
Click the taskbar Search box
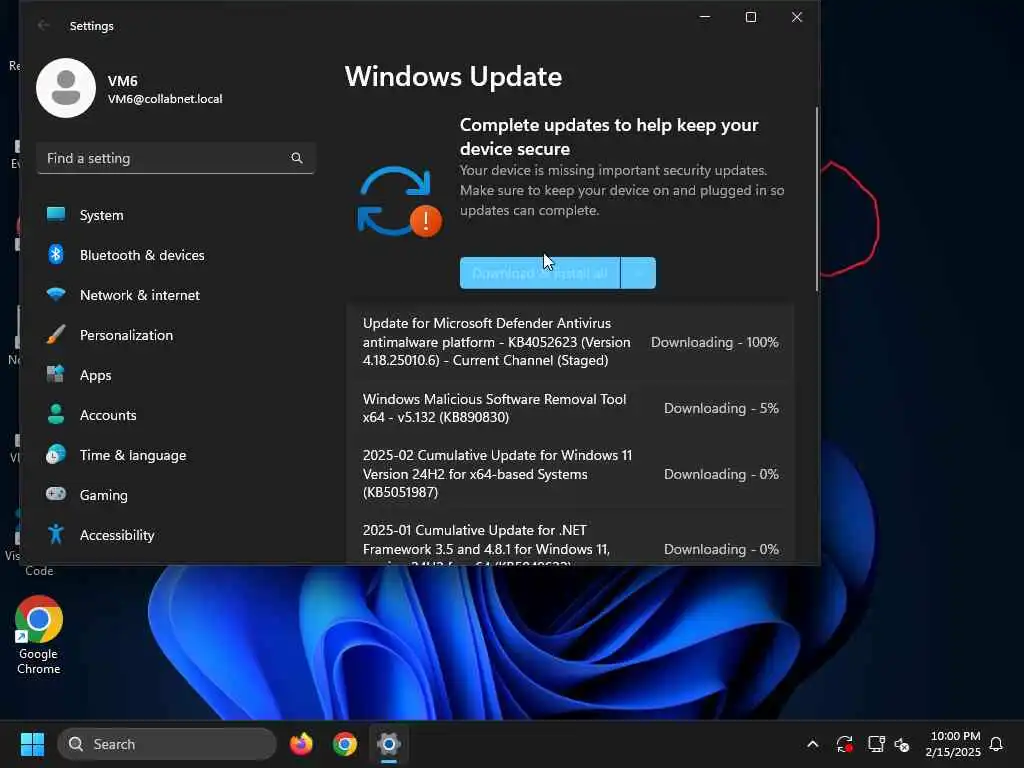[x=167, y=744]
